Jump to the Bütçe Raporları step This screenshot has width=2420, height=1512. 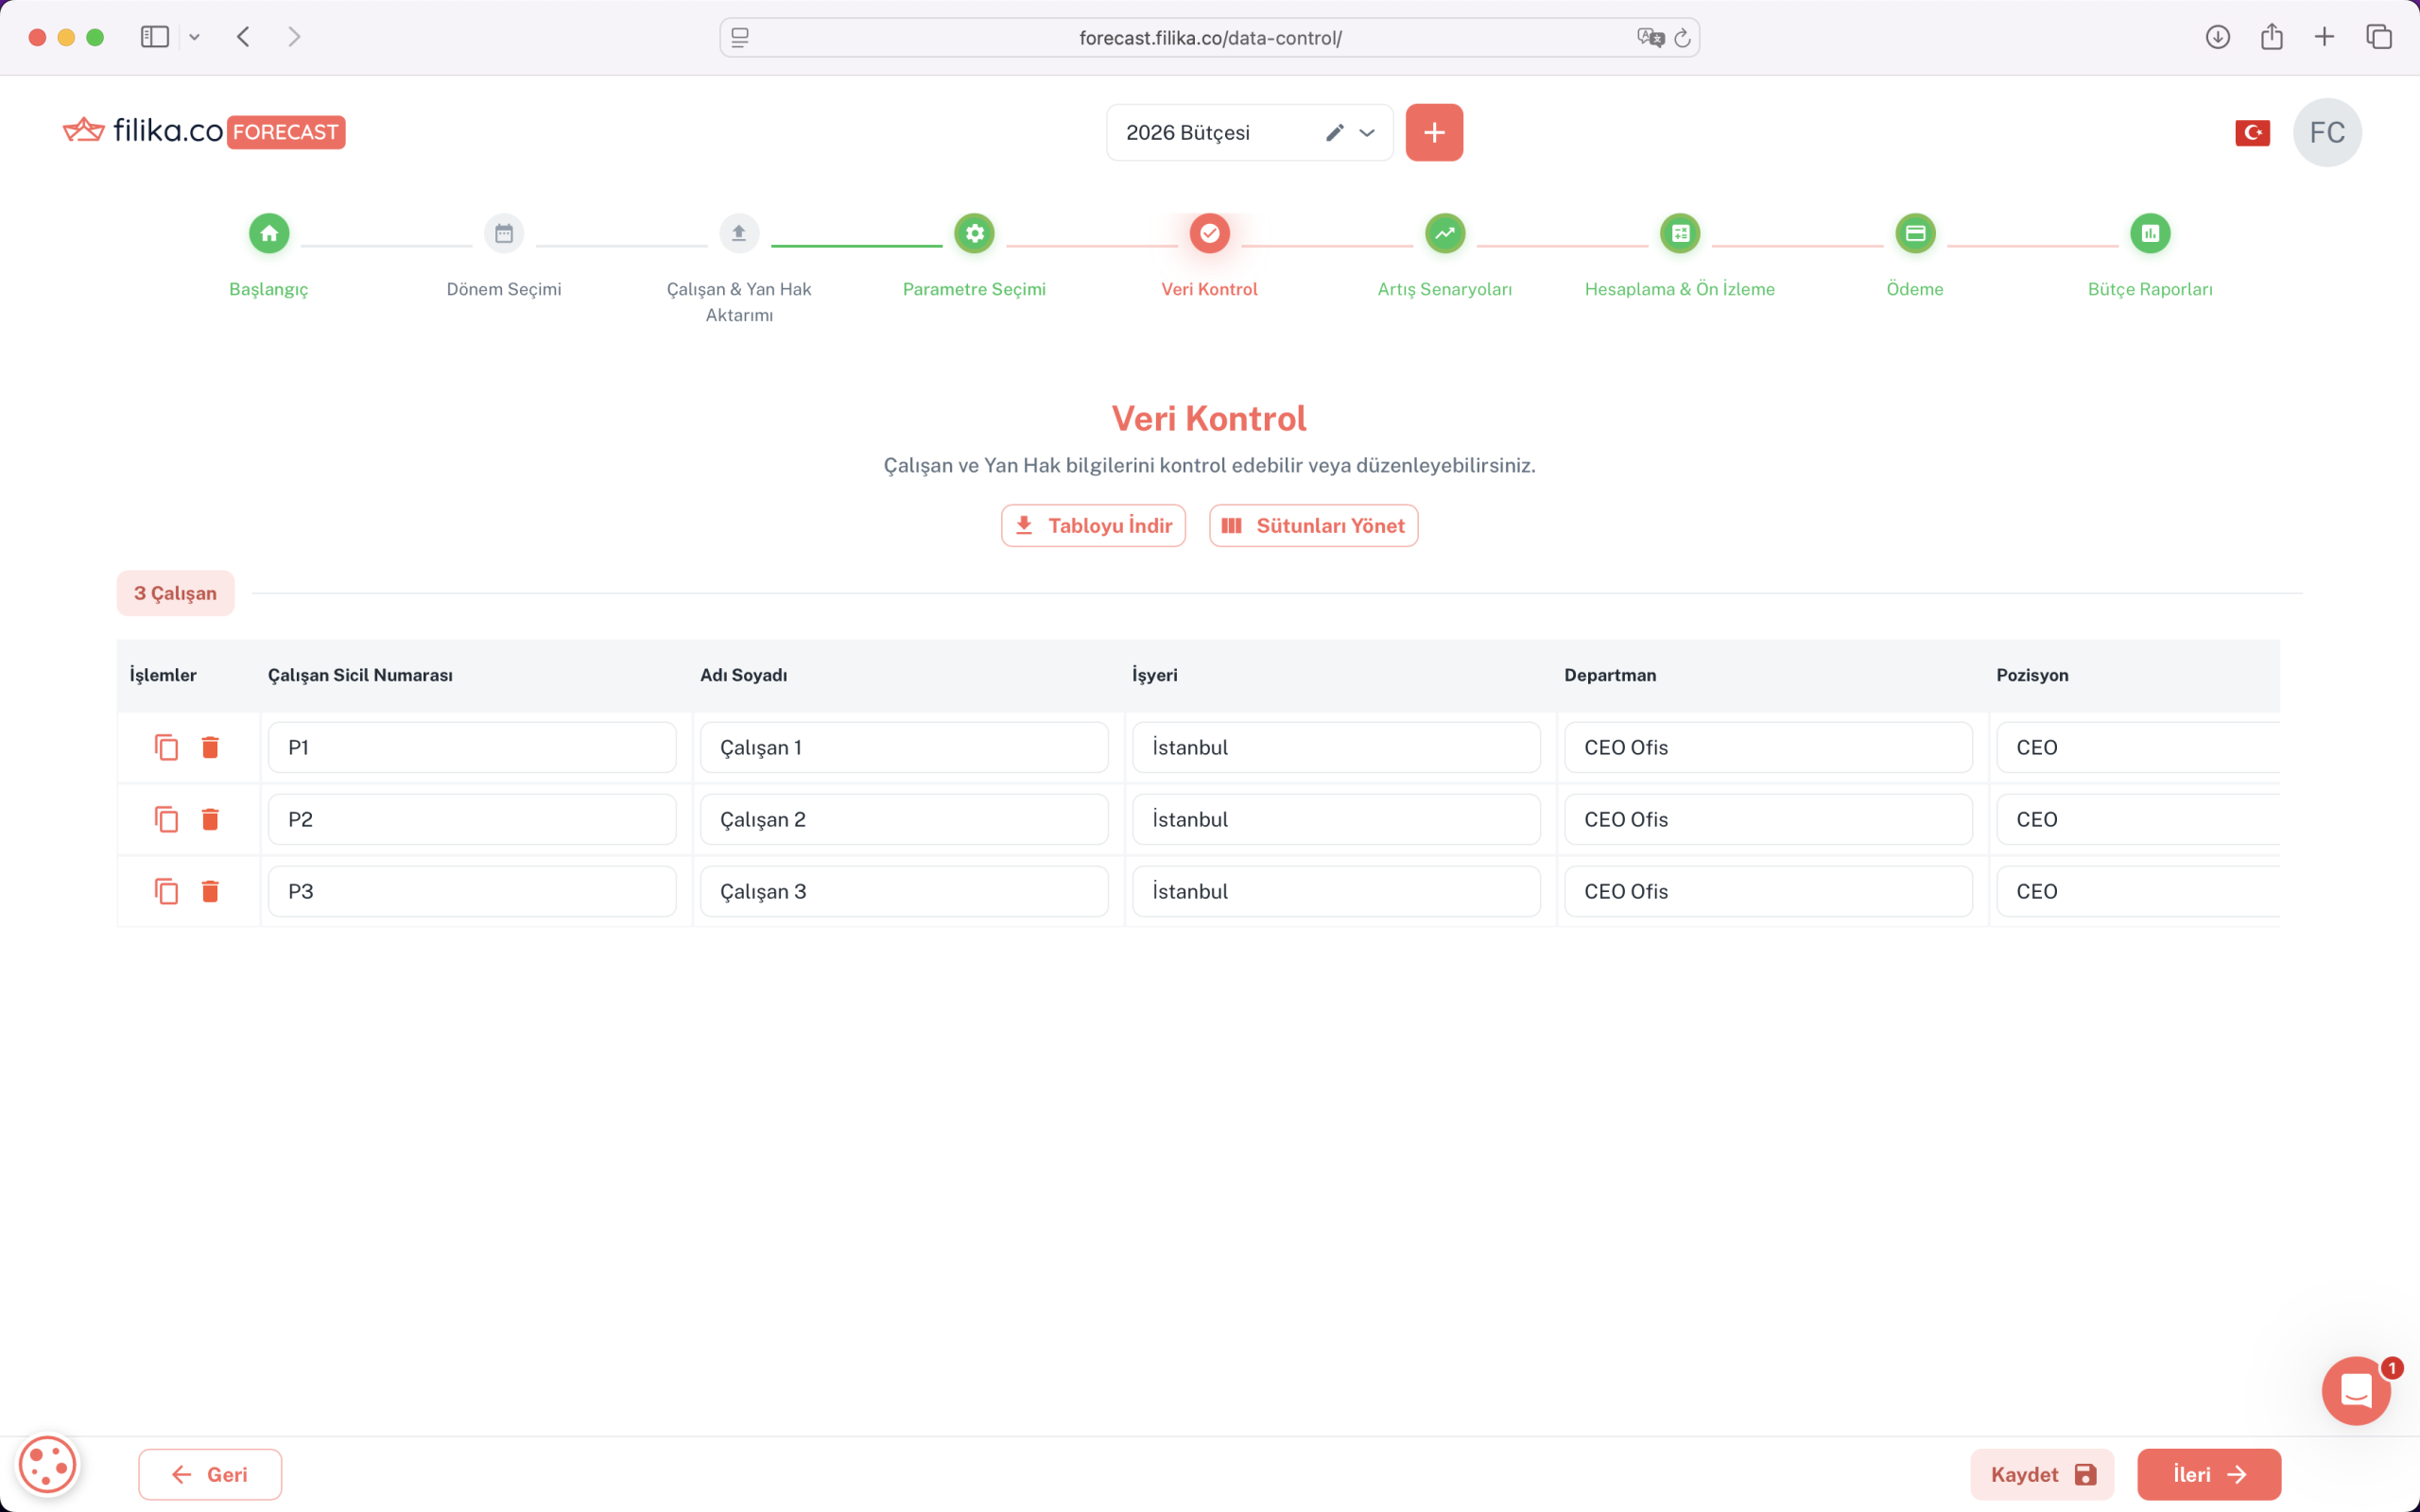[2149, 234]
